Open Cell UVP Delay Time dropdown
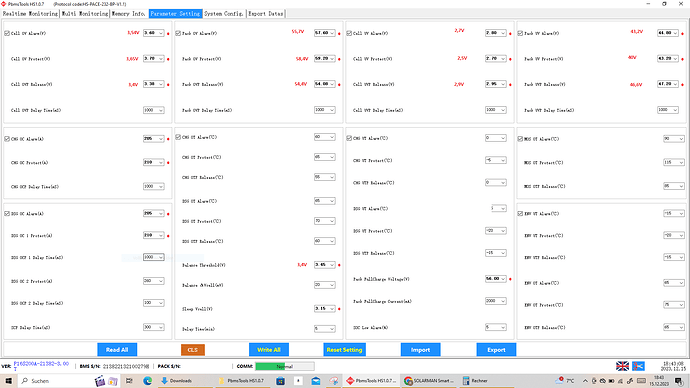This screenshot has height=388, width=690. tap(495, 110)
